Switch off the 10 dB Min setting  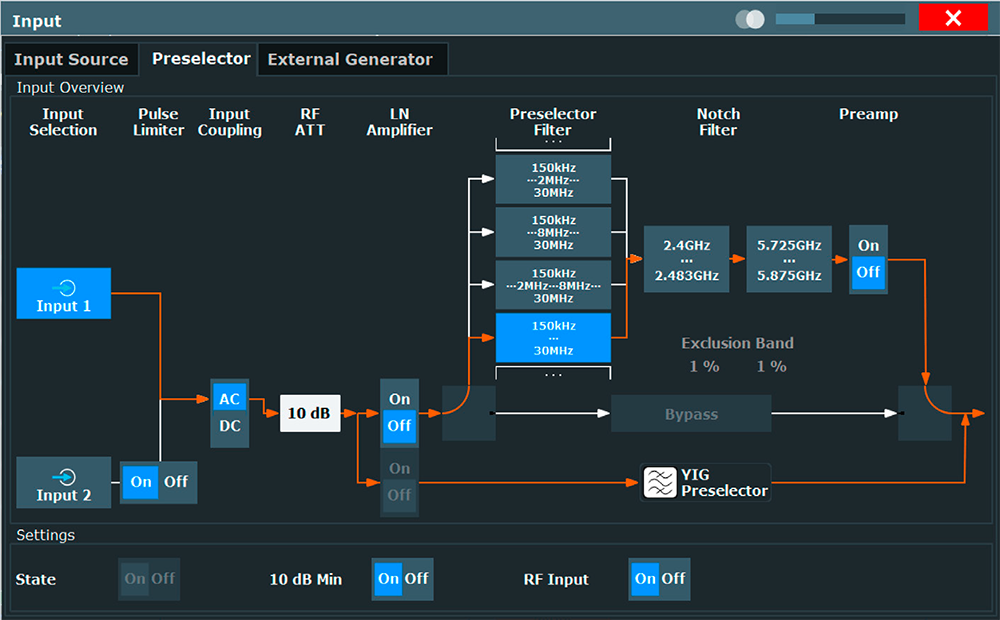pyautogui.click(x=416, y=578)
